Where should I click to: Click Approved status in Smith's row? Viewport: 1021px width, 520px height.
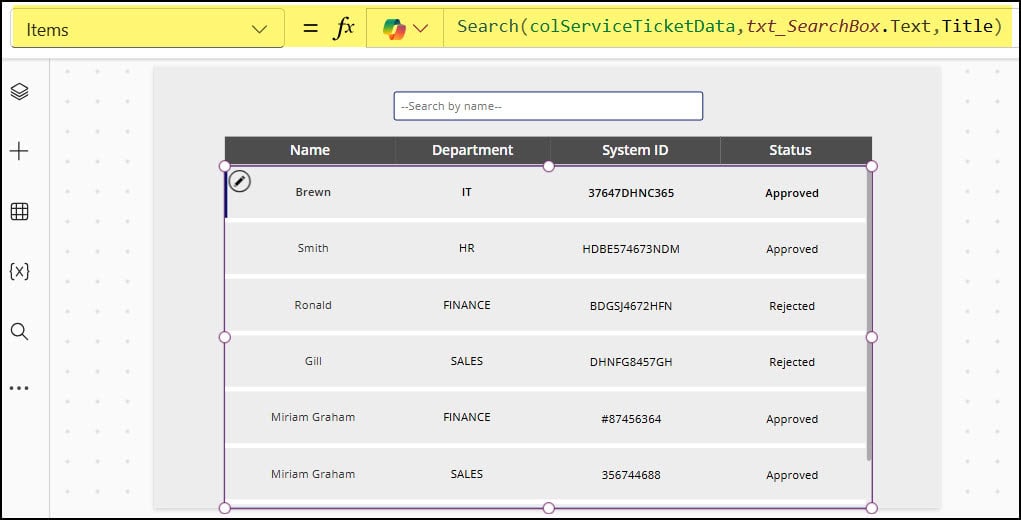point(792,249)
